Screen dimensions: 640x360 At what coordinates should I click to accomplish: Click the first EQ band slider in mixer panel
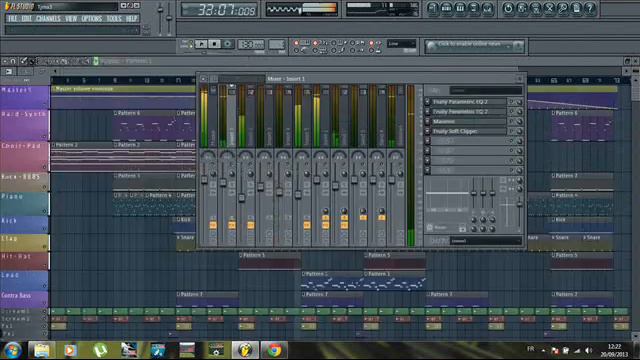[x=474, y=193]
